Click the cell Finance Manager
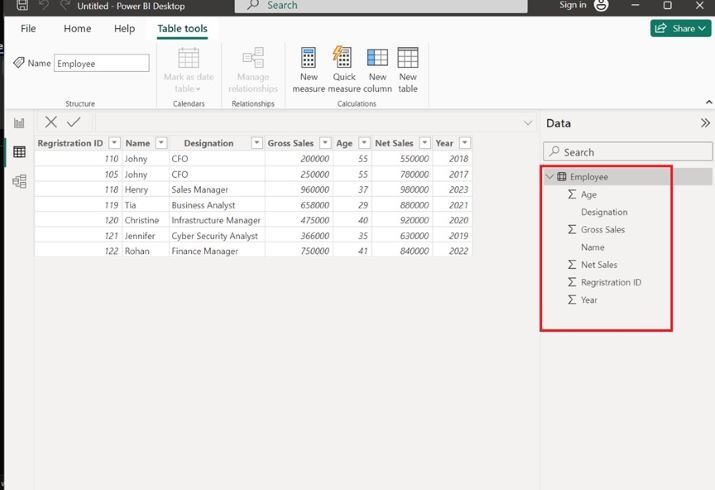 click(x=205, y=251)
